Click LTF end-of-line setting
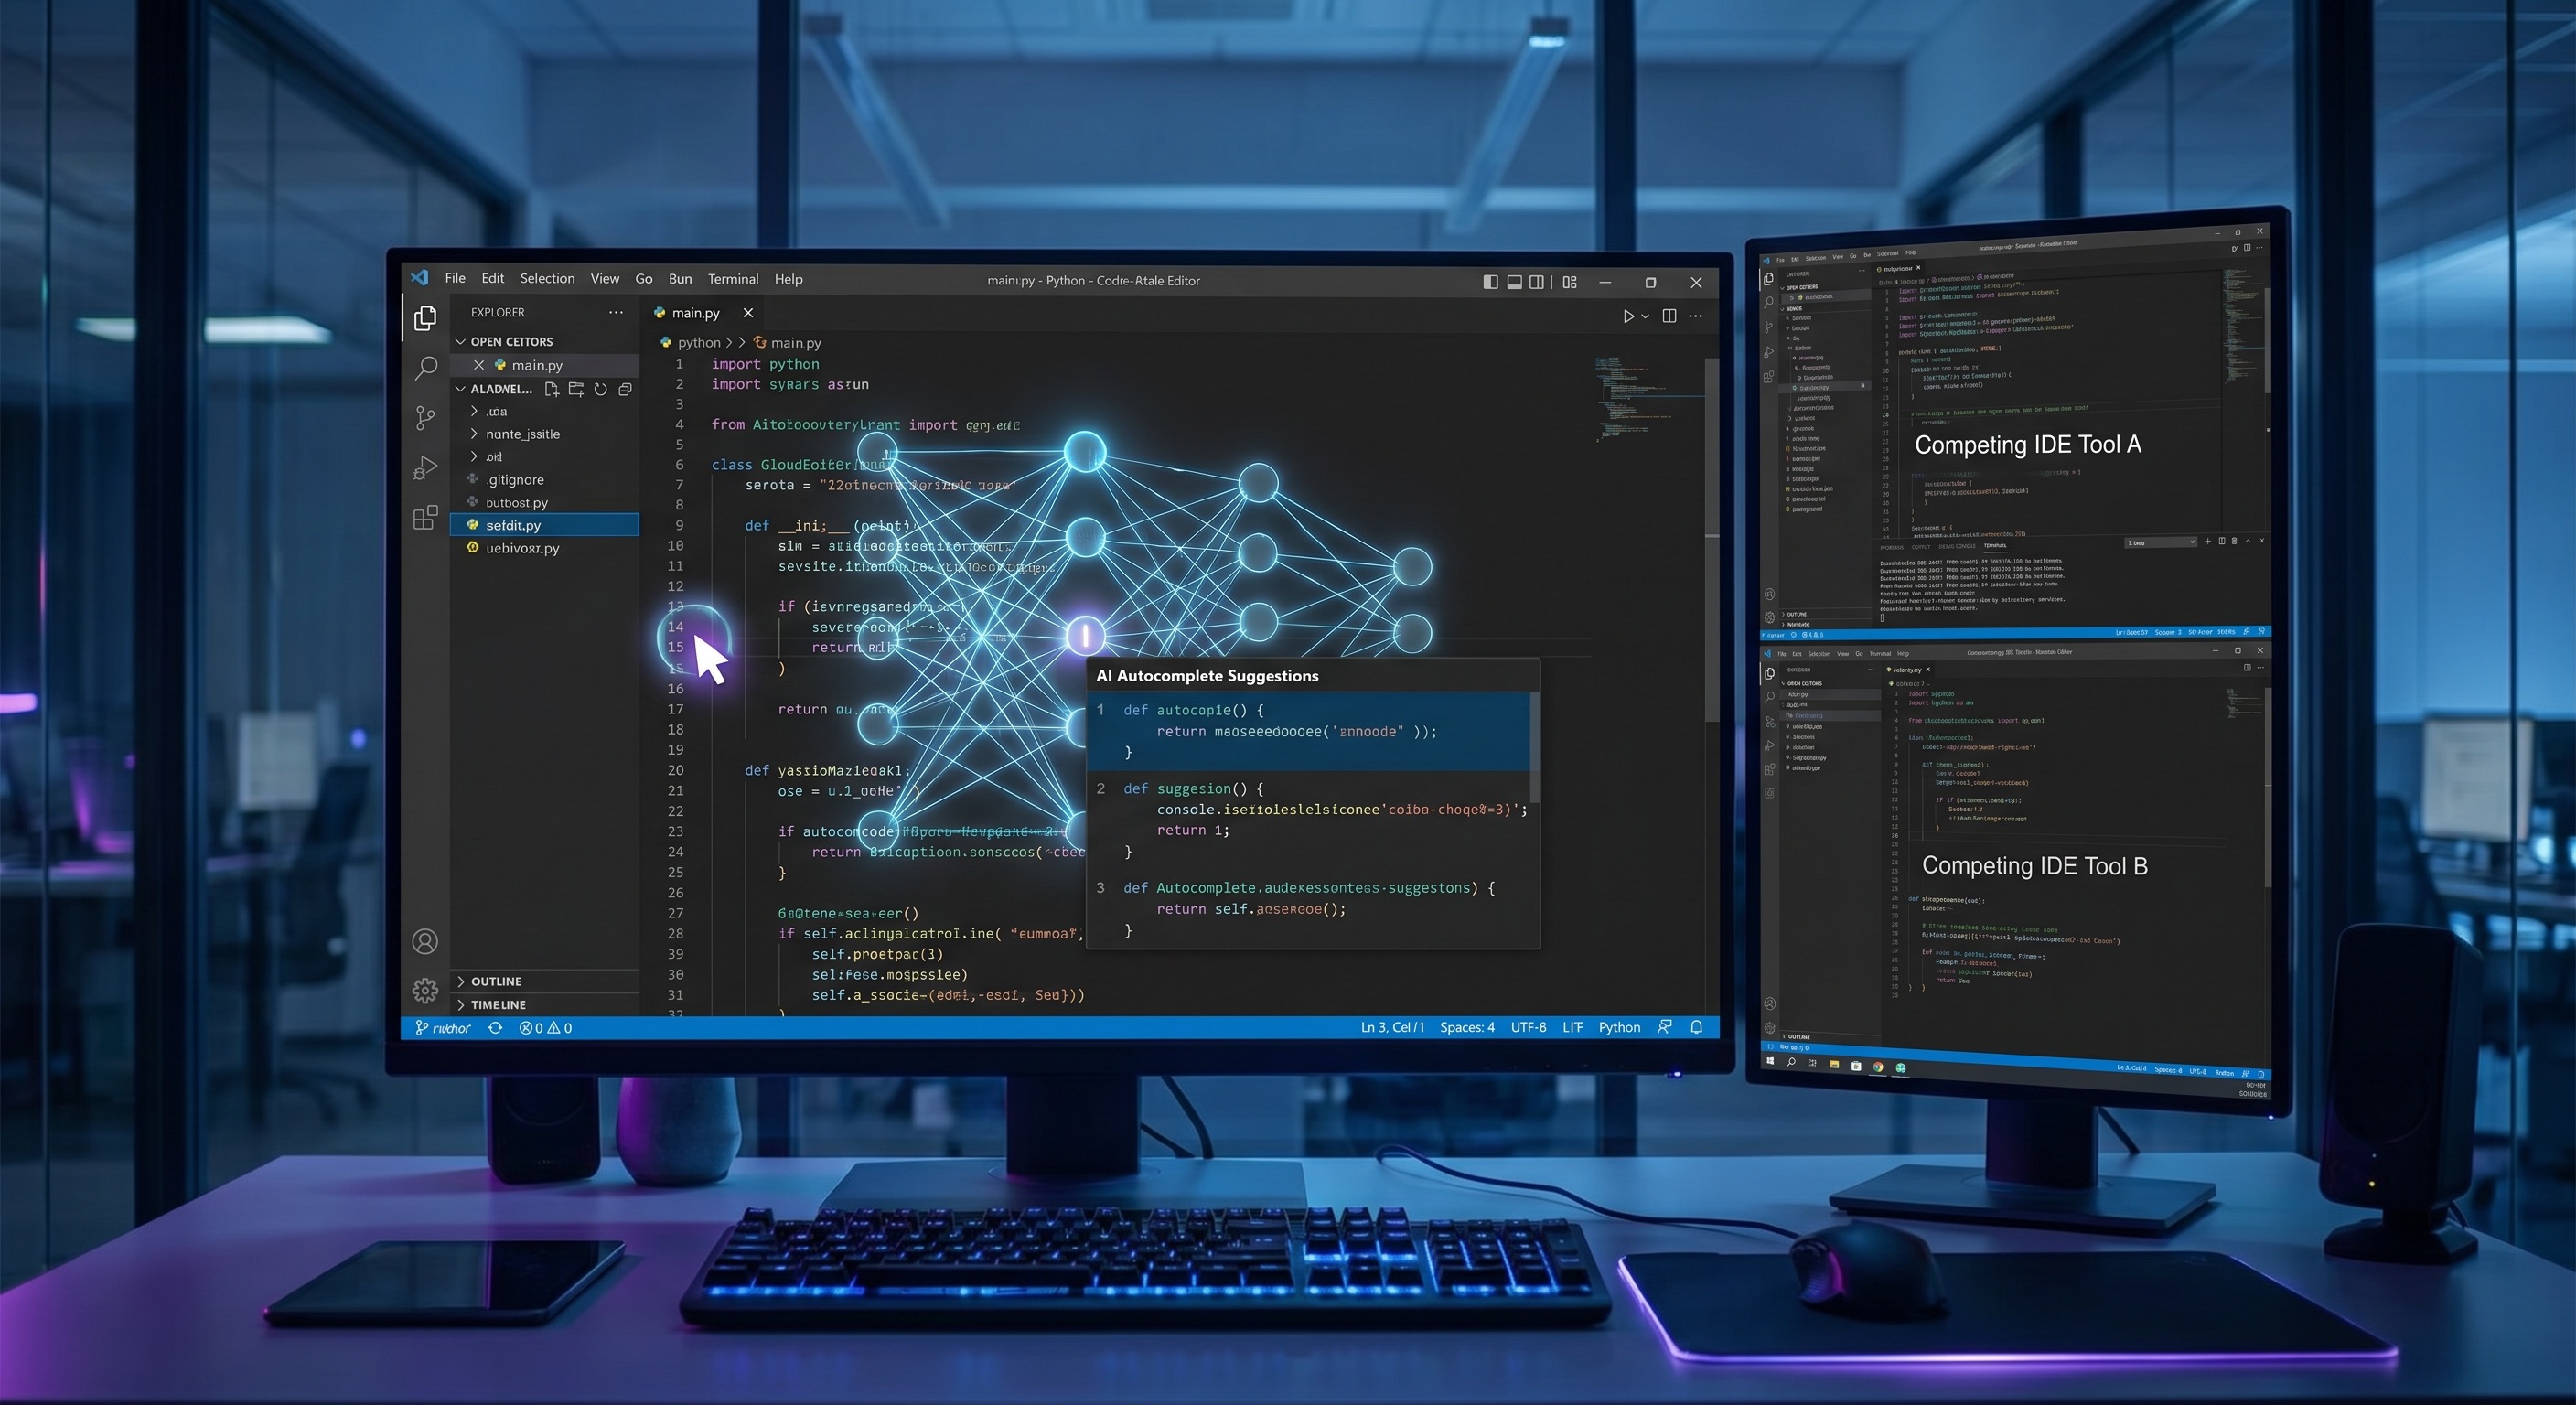Viewport: 2576px width, 1405px height. pyautogui.click(x=1572, y=1027)
